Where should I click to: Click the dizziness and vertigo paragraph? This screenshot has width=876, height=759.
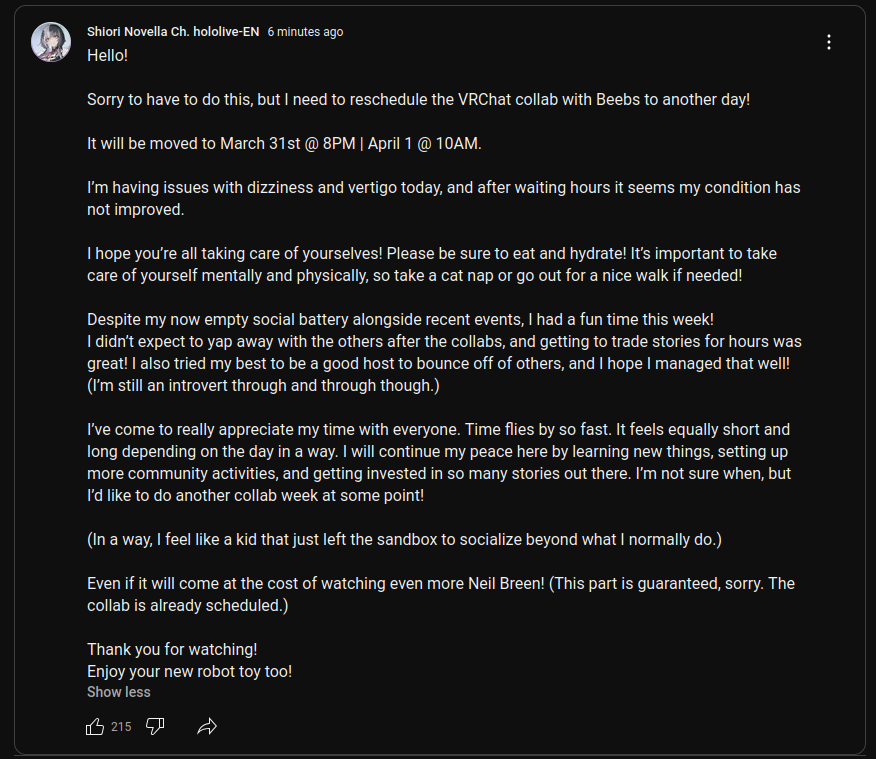(443, 198)
